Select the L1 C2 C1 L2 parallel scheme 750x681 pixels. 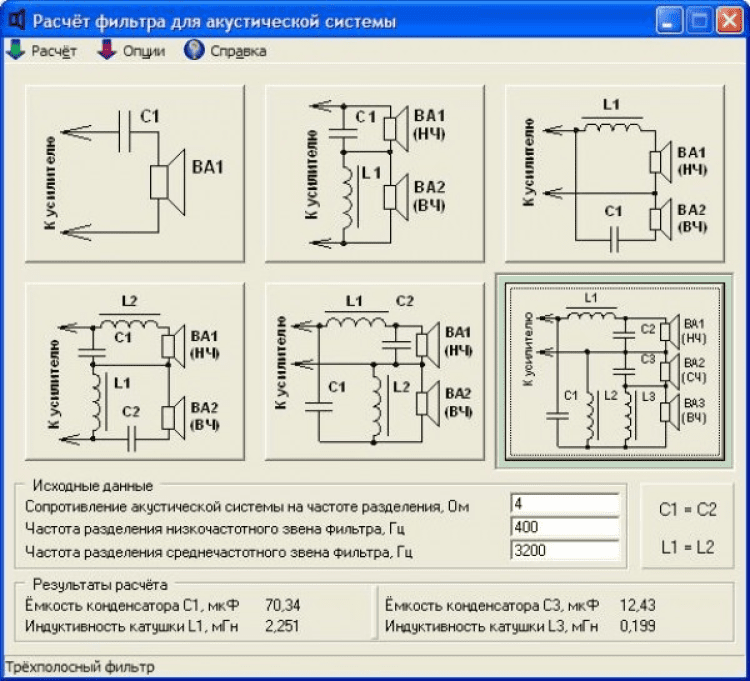(x=375, y=372)
